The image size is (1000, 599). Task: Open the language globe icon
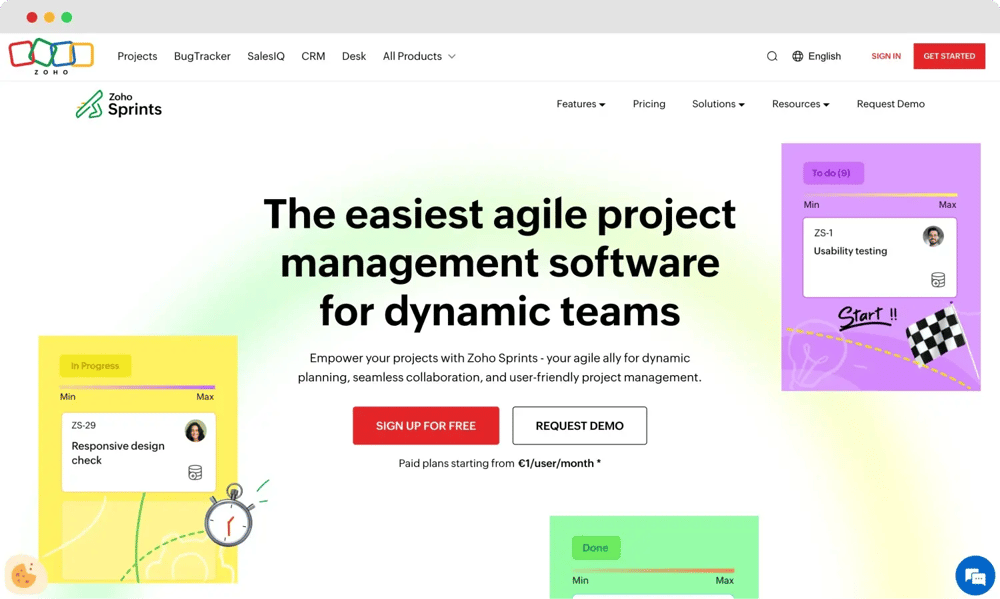793,56
